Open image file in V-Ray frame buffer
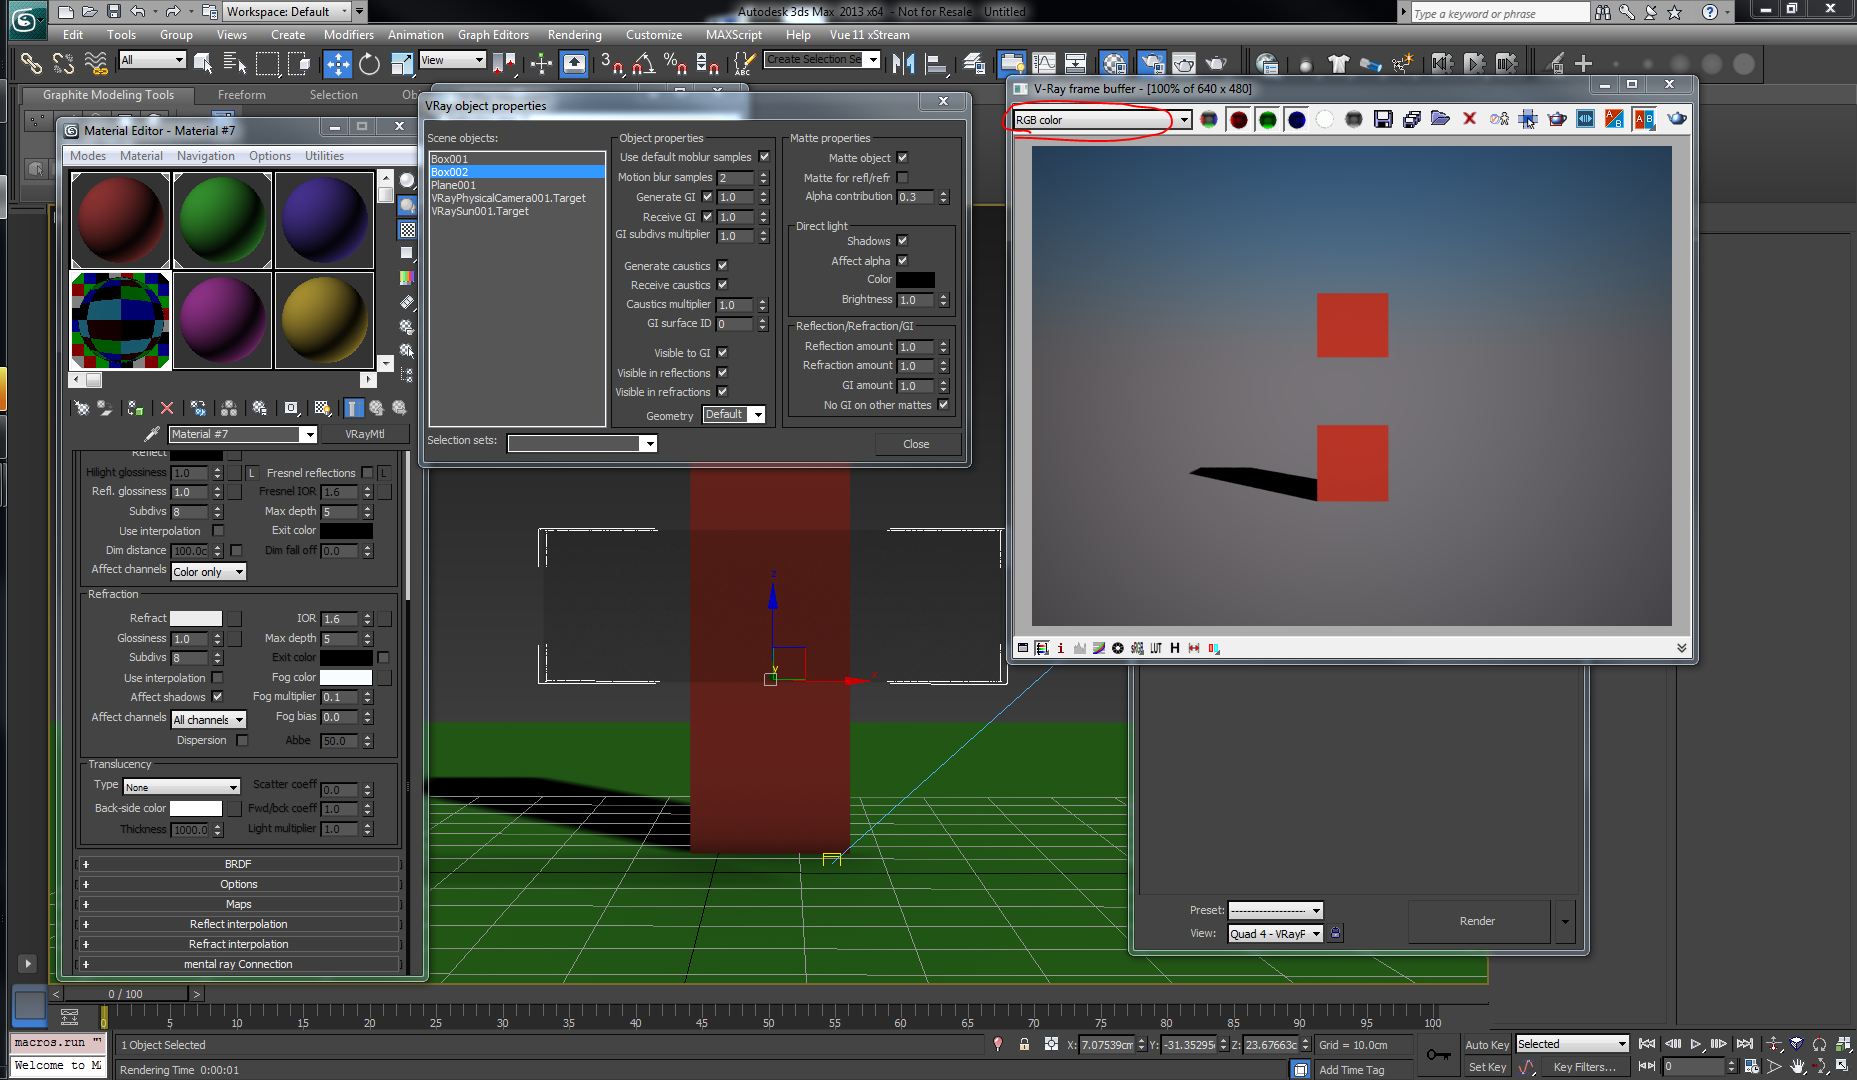This screenshot has height=1080, width=1857. [1440, 119]
